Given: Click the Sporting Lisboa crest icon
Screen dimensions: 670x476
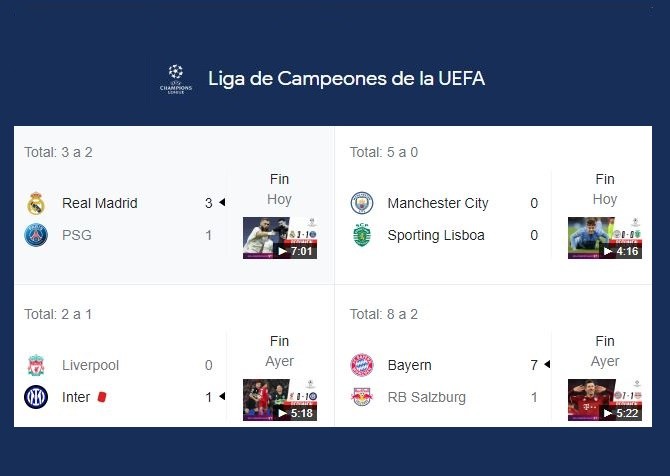Looking at the screenshot, I should tap(362, 235).
